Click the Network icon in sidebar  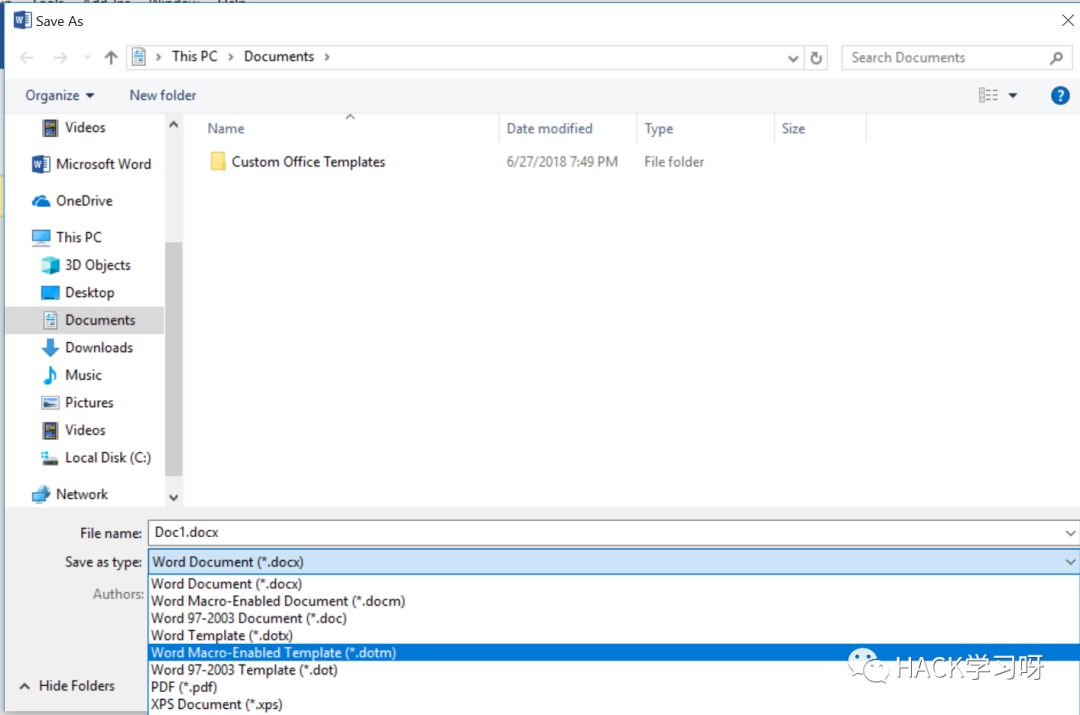tap(41, 495)
